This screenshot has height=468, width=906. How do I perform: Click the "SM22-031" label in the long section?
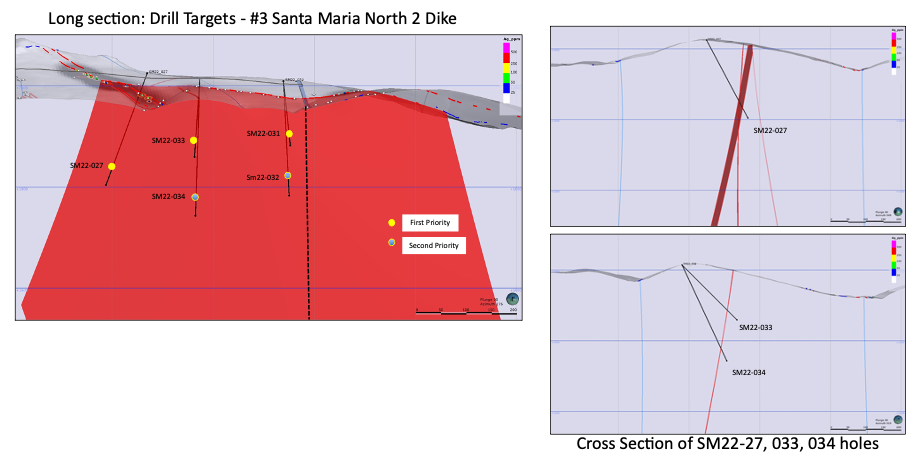pos(263,133)
